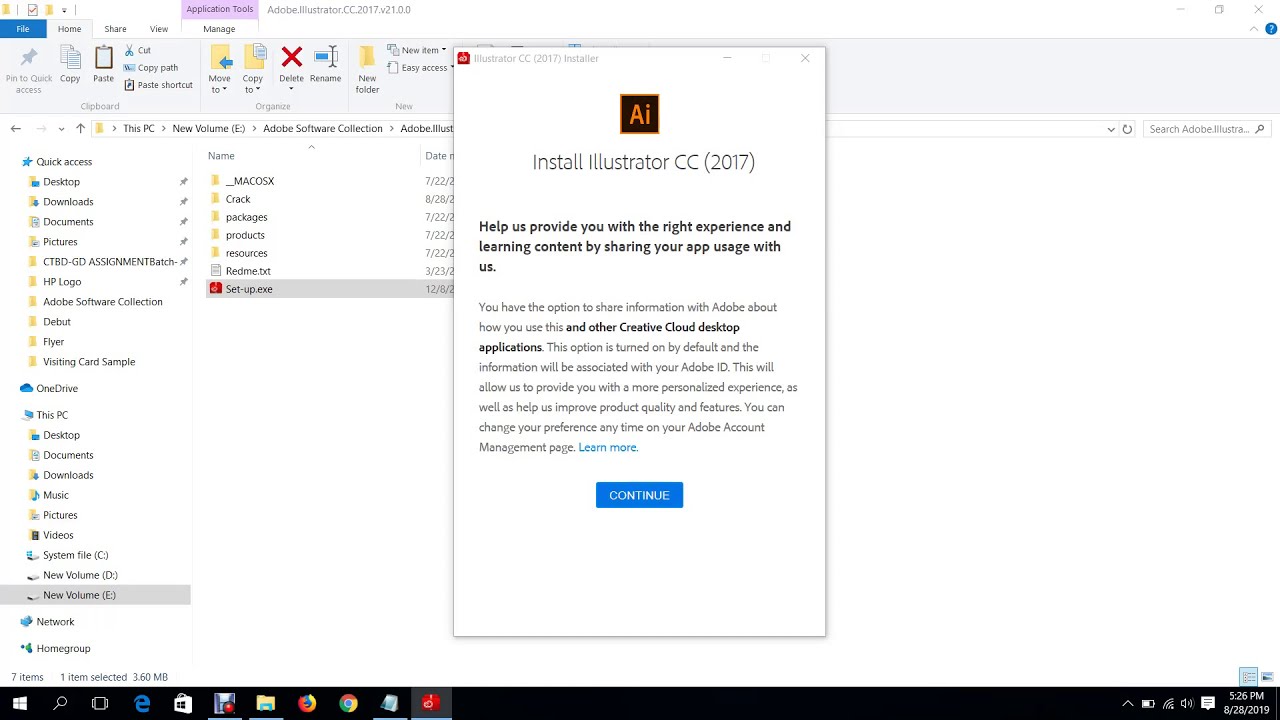Open Visiting Card Sample in the sidebar

[89, 362]
